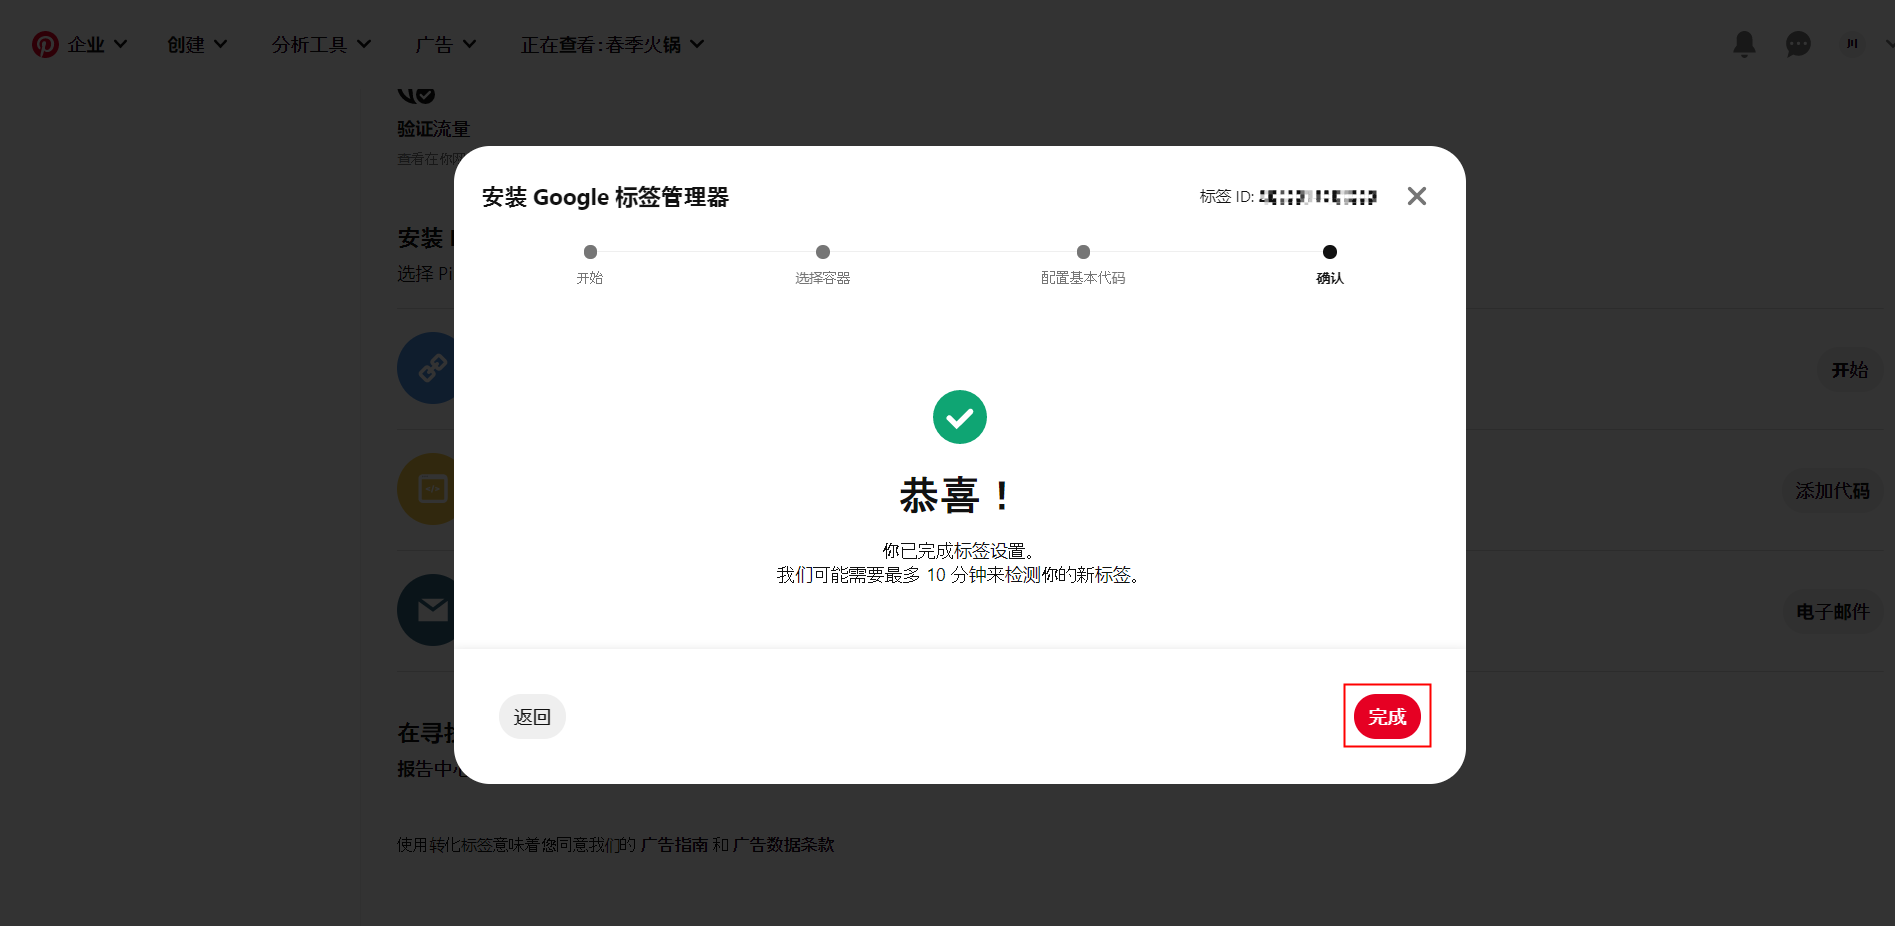Open the 创建 dropdown menu
Viewport: 1895px width, 926px height.
point(197,44)
